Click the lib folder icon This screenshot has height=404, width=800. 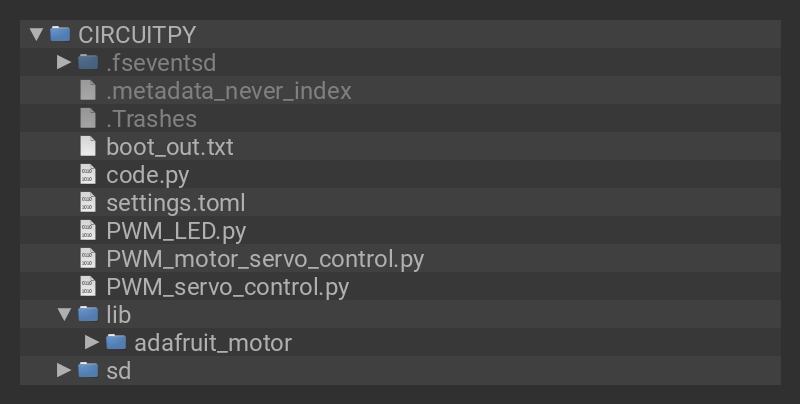[x=88, y=314]
